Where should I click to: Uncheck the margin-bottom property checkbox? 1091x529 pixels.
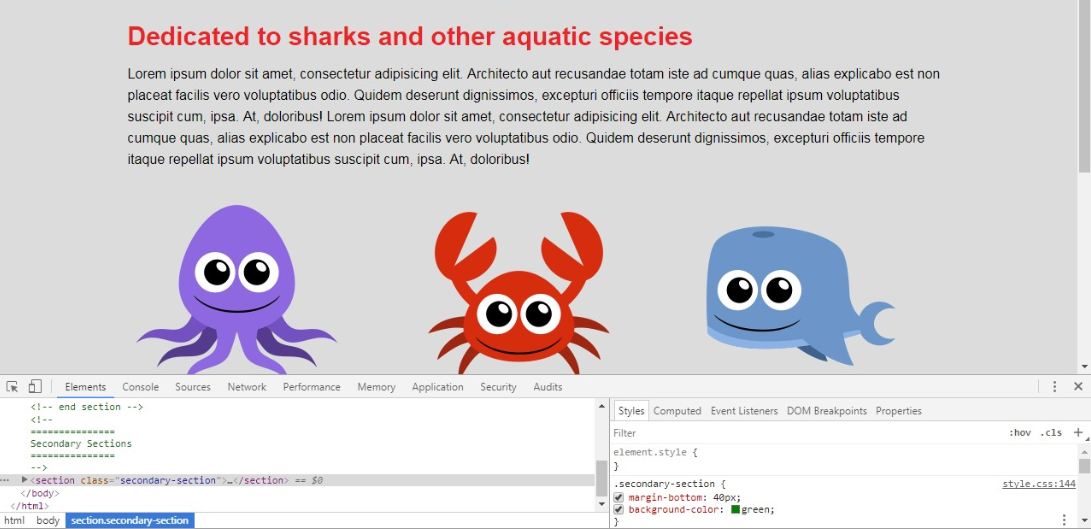(619, 497)
